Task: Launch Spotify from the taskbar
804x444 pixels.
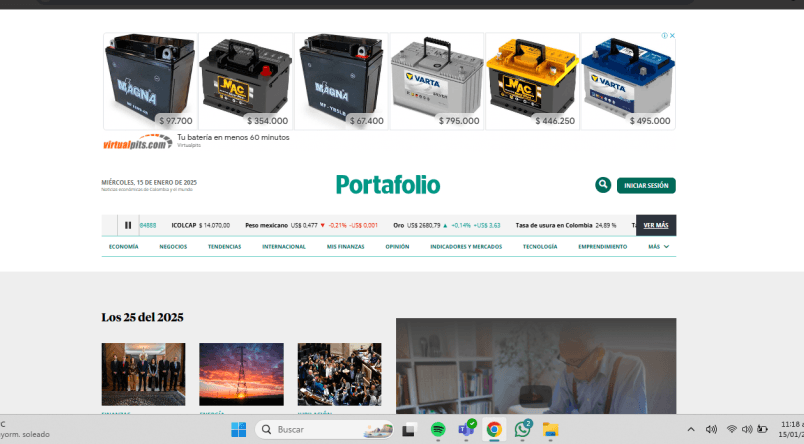Action: point(437,430)
